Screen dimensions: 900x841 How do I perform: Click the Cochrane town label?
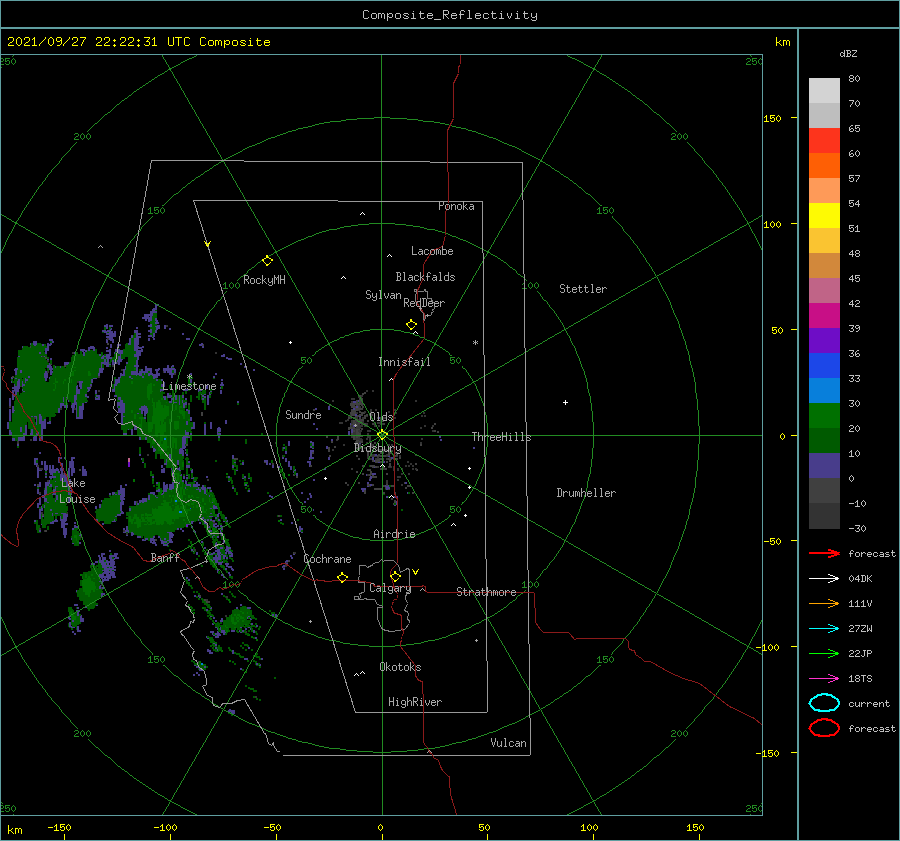(327, 559)
